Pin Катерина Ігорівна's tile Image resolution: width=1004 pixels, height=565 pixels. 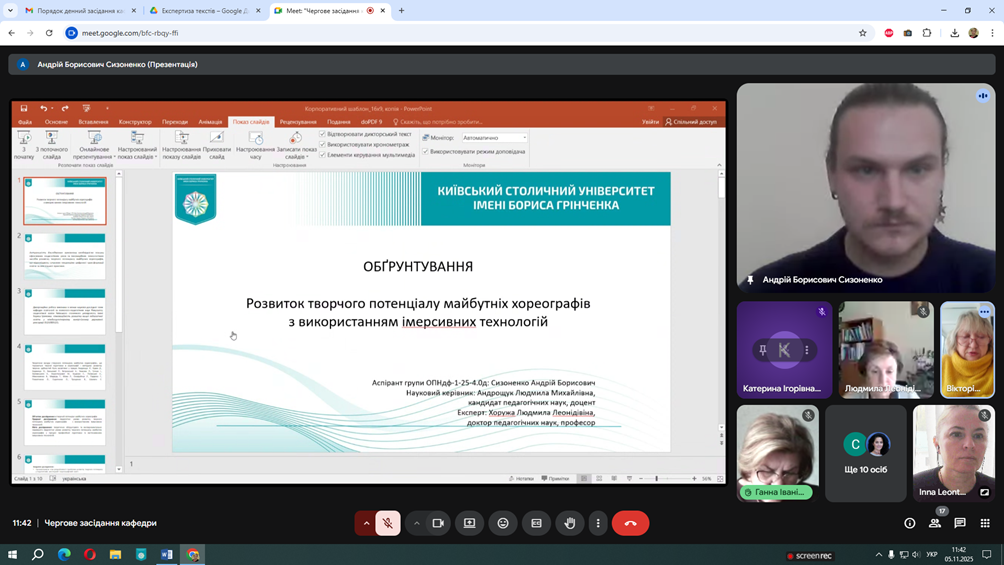tap(763, 350)
